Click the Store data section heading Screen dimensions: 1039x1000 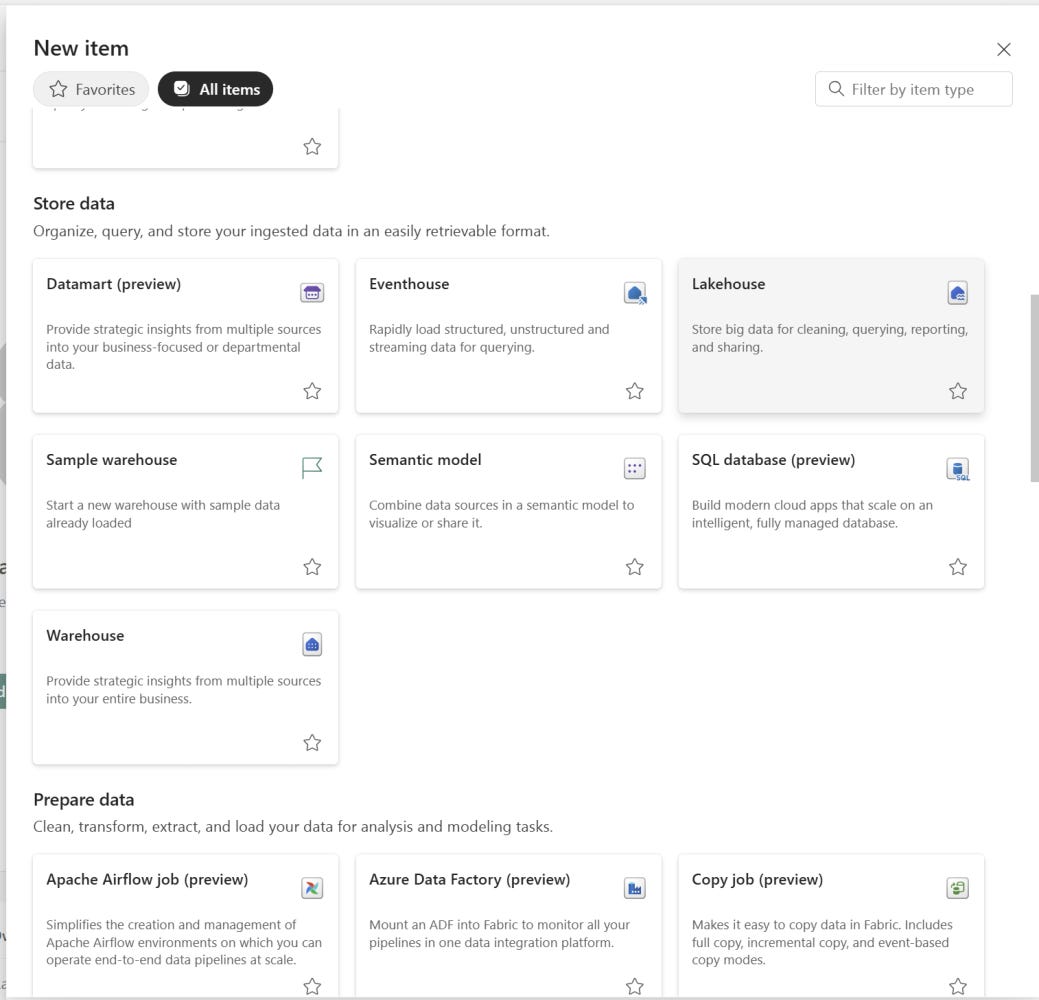(x=74, y=203)
